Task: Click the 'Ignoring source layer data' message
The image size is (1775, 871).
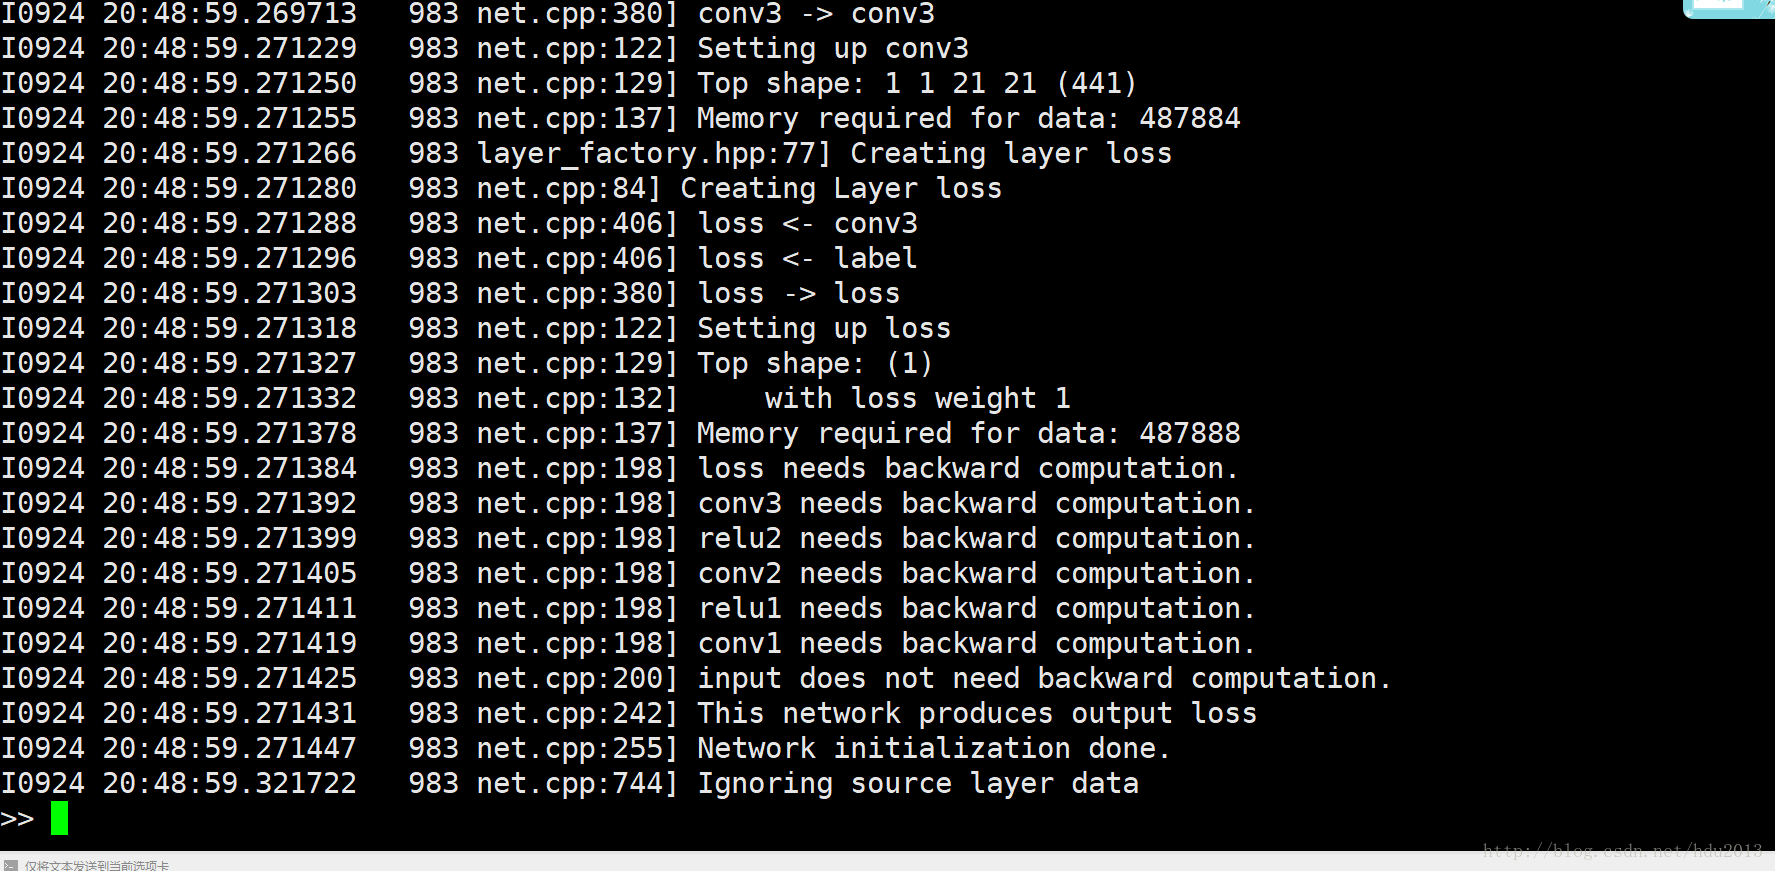Action: pos(918,783)
